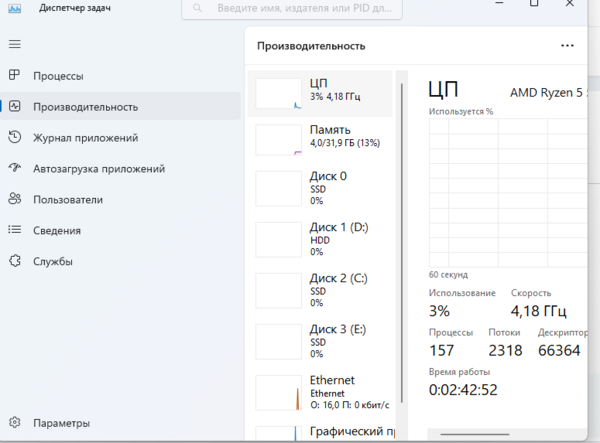The width and height of the screenshot is (600, 443).
Task: Open App history clock icon
Action: click(14, 138)
